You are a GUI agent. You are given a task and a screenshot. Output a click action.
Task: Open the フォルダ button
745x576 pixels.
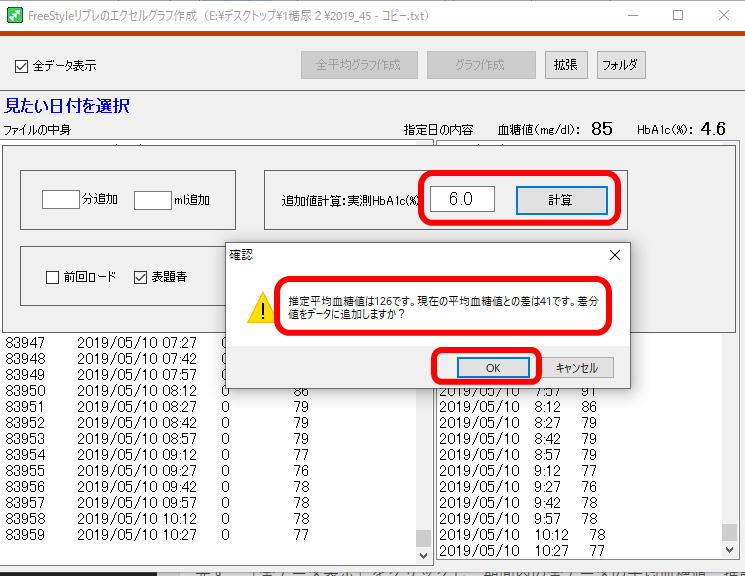pyautogui.click(x=621, y=65)
